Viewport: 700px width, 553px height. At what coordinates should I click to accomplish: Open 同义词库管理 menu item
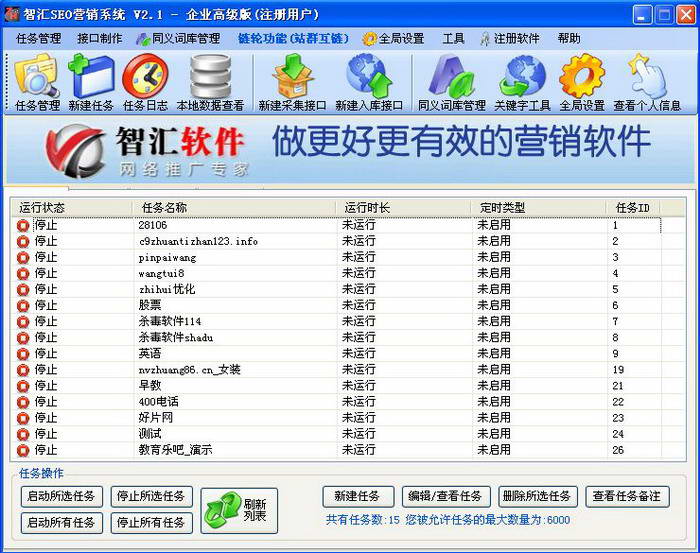pos(178,39)
